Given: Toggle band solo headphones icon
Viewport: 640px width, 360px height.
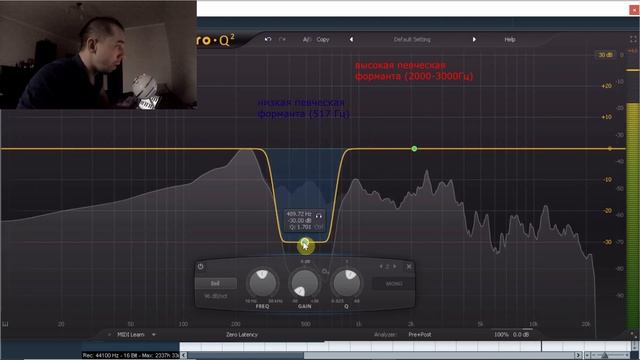Looking at the screenshot, I should pos(319,215).
